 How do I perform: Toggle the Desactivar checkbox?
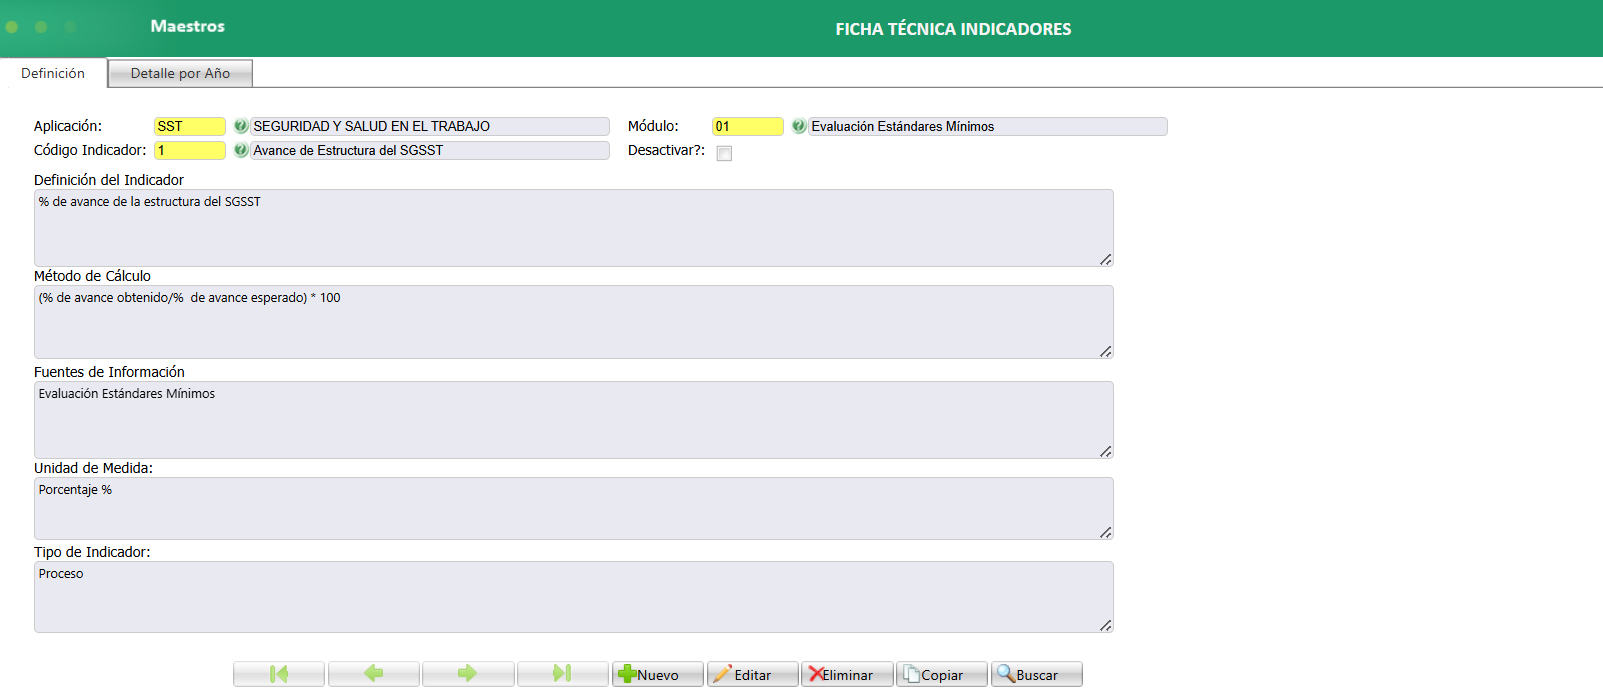724,153
